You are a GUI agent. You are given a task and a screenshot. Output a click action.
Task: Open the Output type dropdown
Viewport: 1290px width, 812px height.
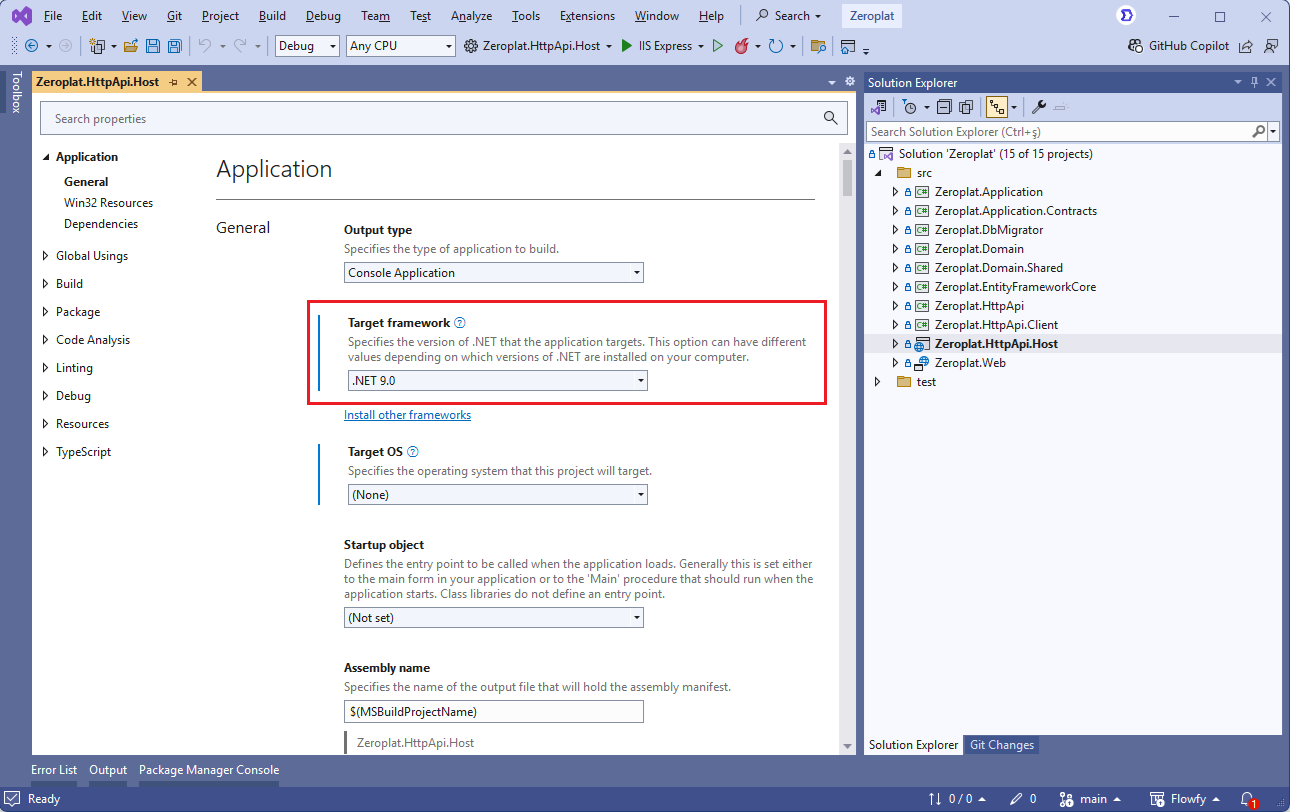(493, 273)
